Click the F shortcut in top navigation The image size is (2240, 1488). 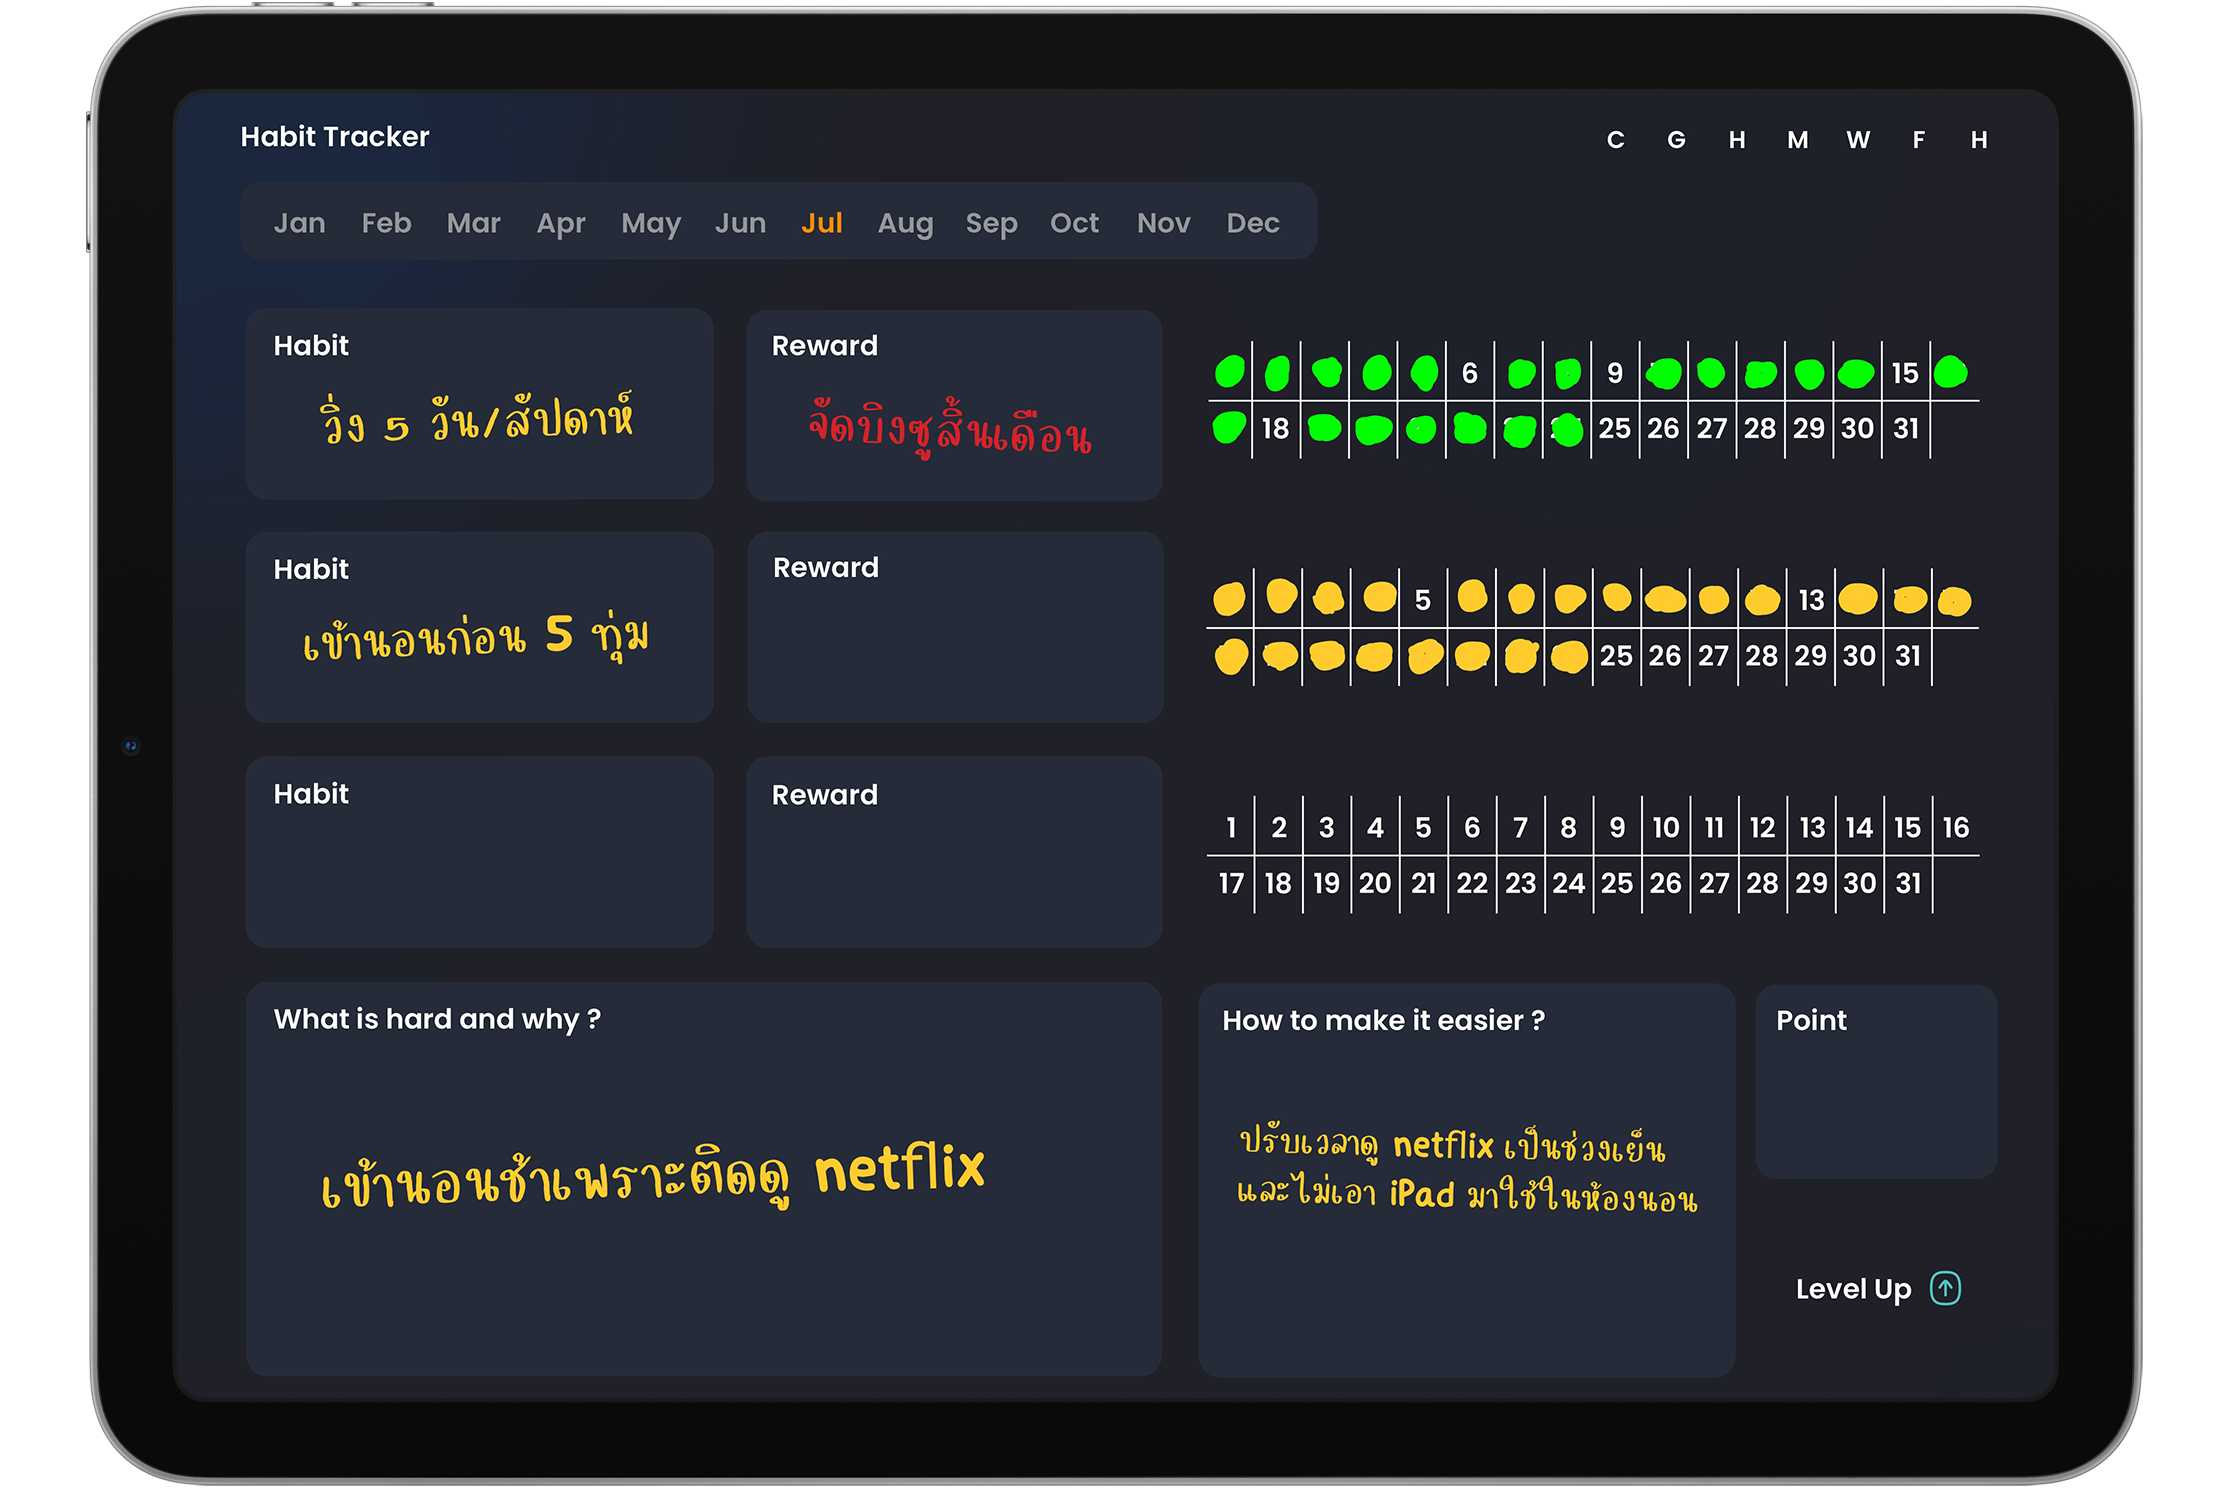[1918, 140]
